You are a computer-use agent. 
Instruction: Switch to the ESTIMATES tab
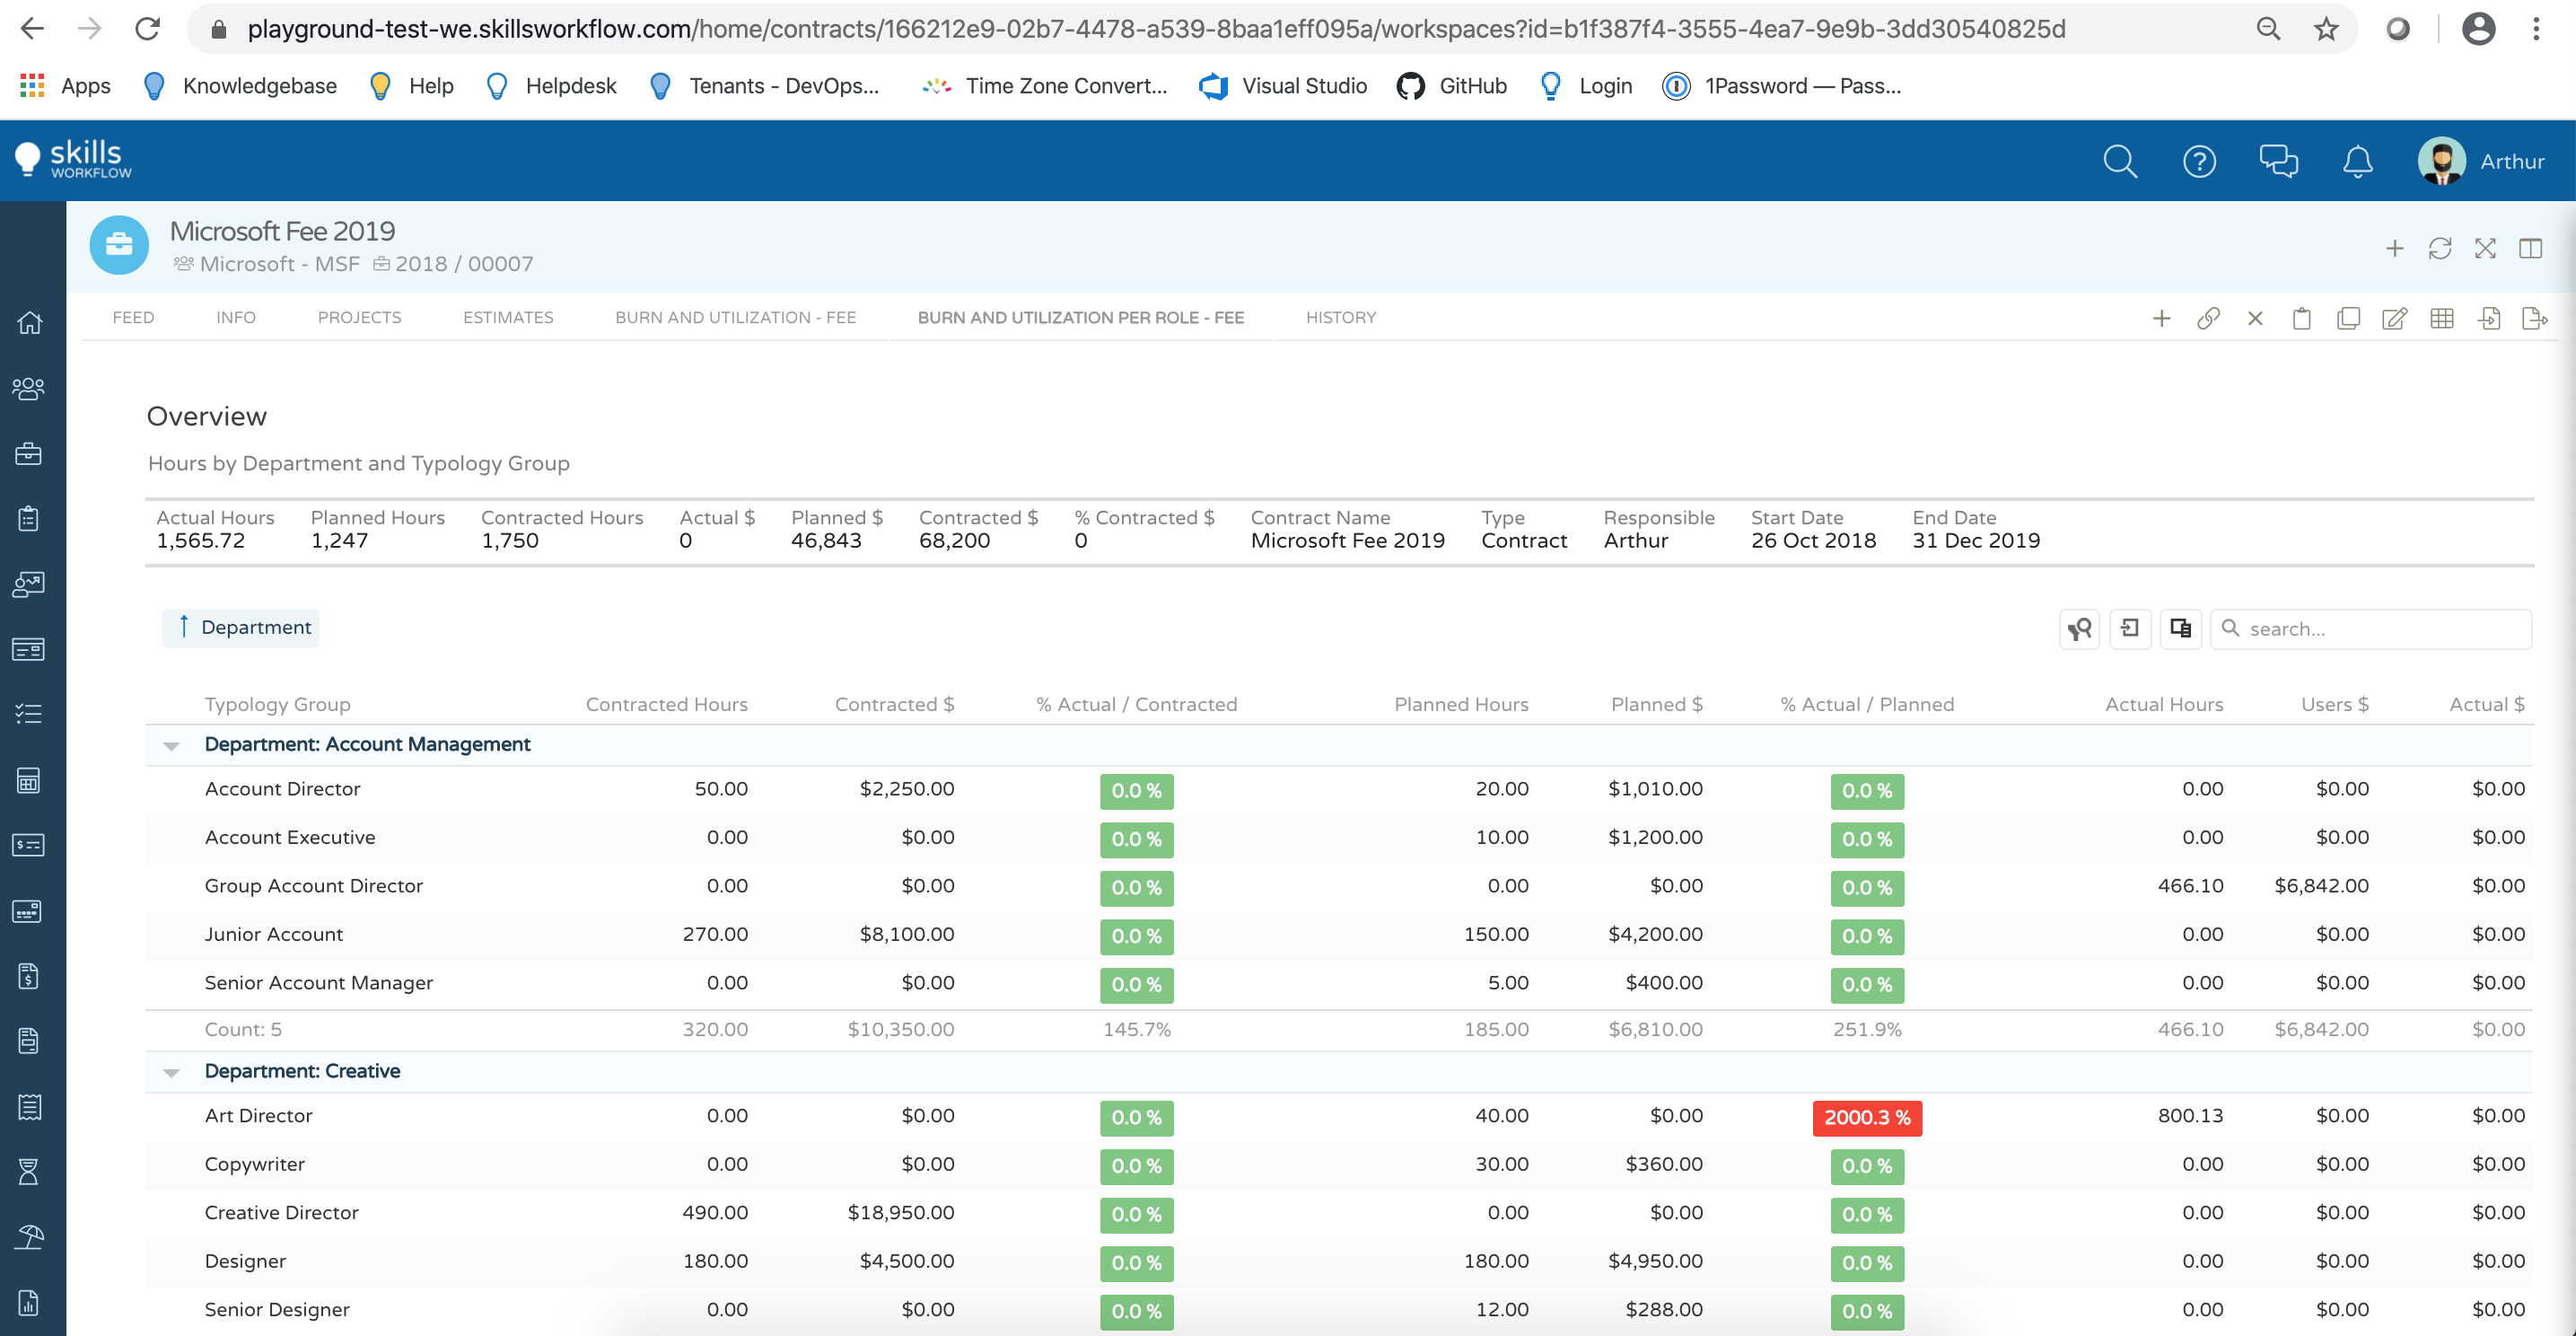[x=508, y=317]
